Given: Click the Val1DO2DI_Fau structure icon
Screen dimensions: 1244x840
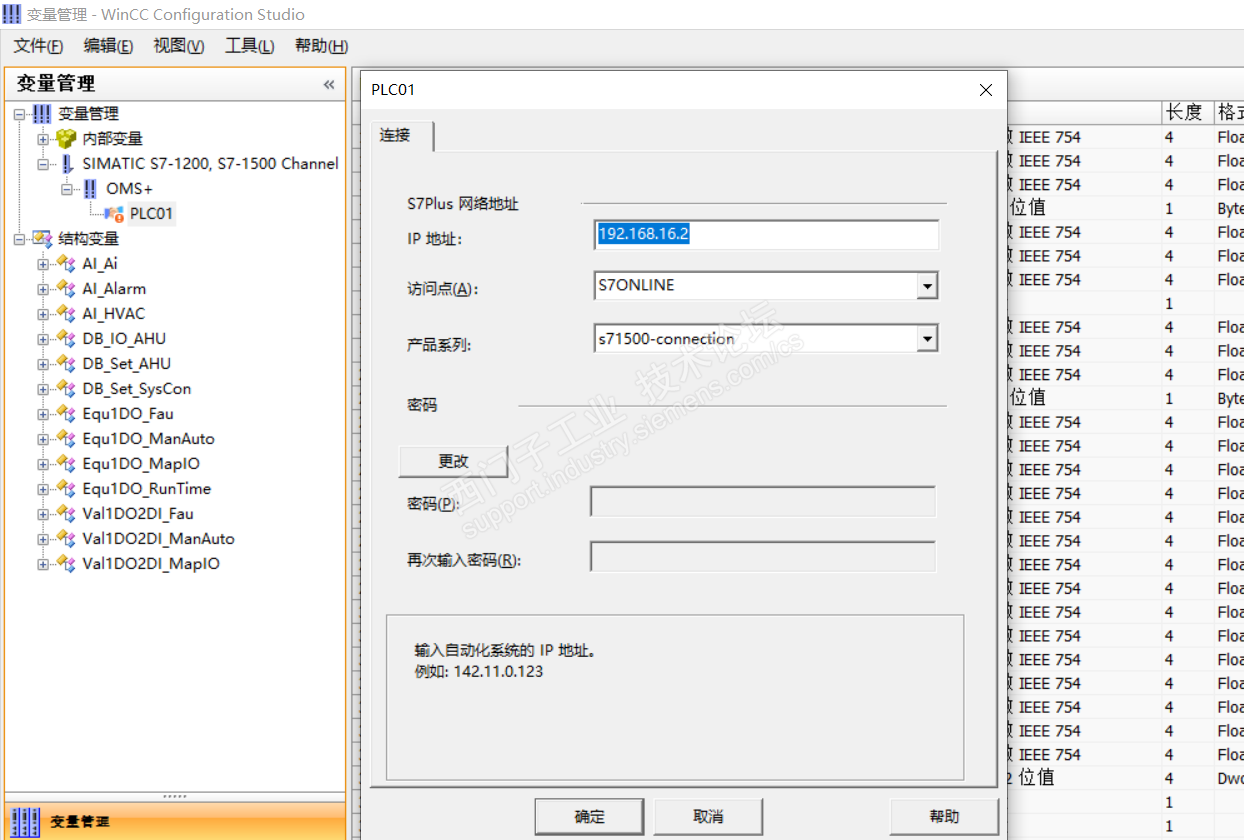Looking at the screenshot, I should click(x=67, y=514).
